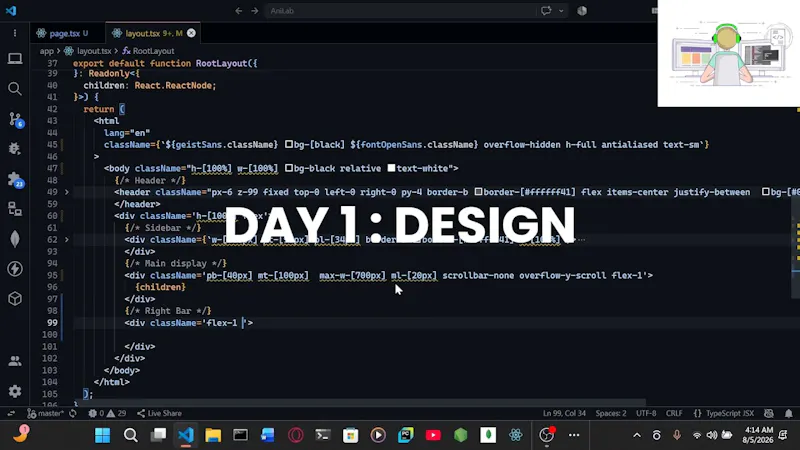Click the Synchronize Changes icon in status bar
The image size is (800, 450).
pos(73,413)
